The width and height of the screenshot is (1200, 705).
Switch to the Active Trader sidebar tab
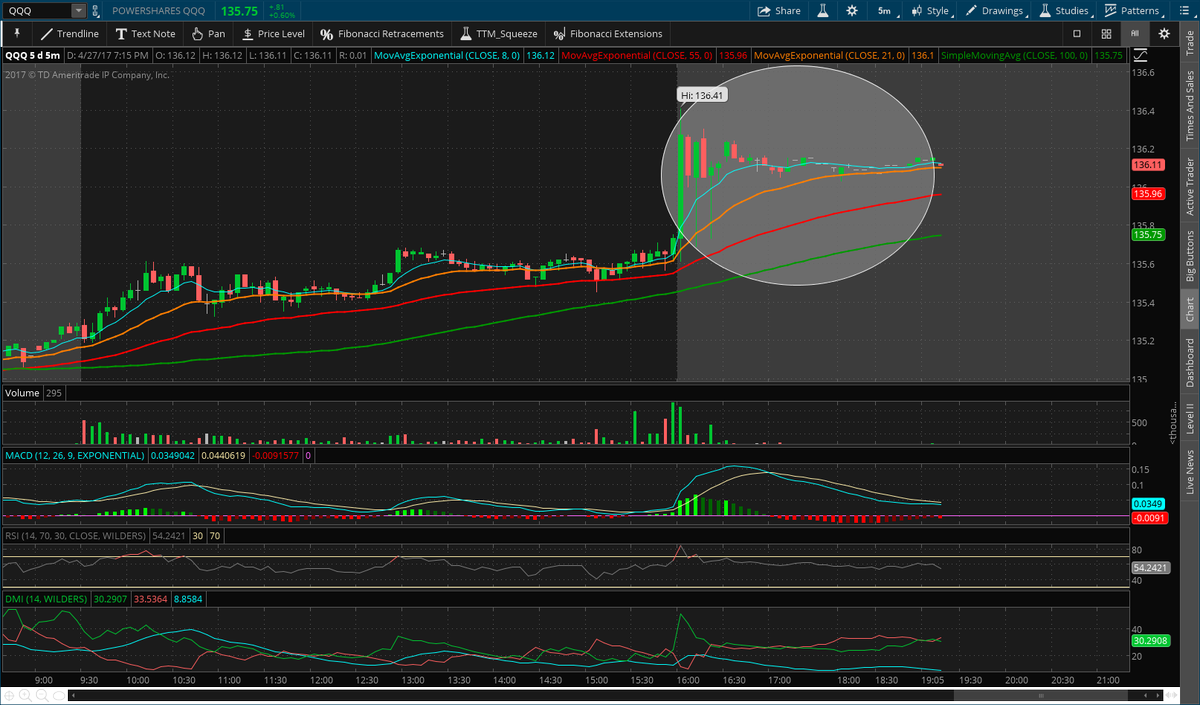point(1190,184)
